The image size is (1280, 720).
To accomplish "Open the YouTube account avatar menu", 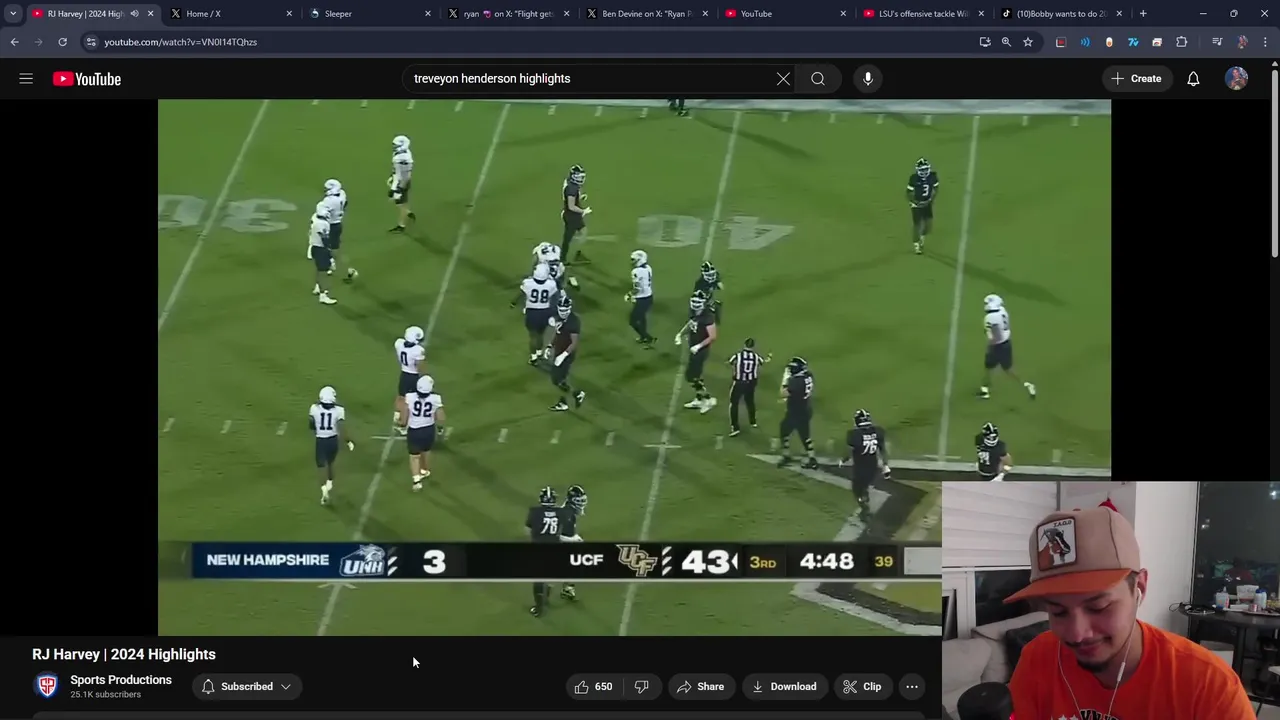I will pyautogui.click(x=1237, y=78).
